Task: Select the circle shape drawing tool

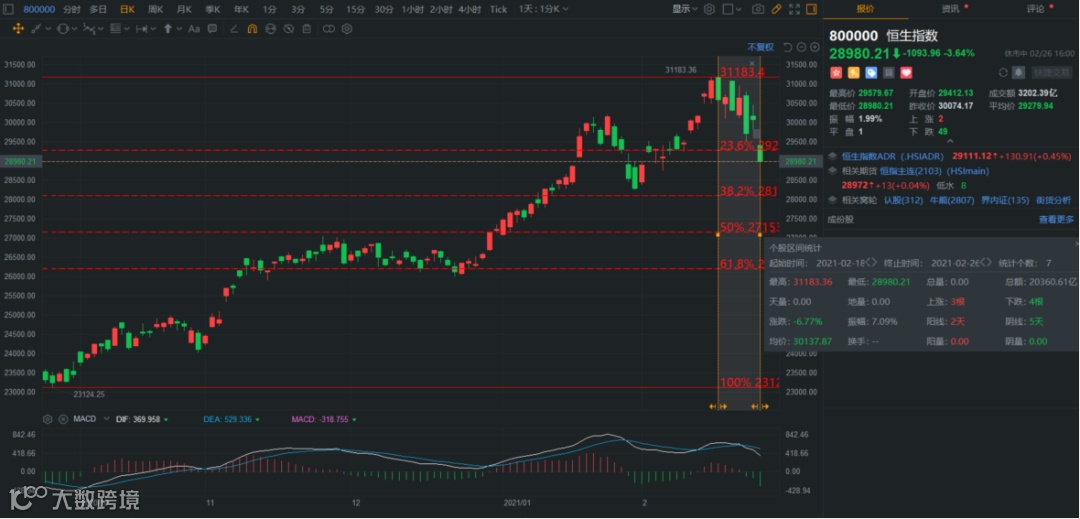Action: point(63,29)
